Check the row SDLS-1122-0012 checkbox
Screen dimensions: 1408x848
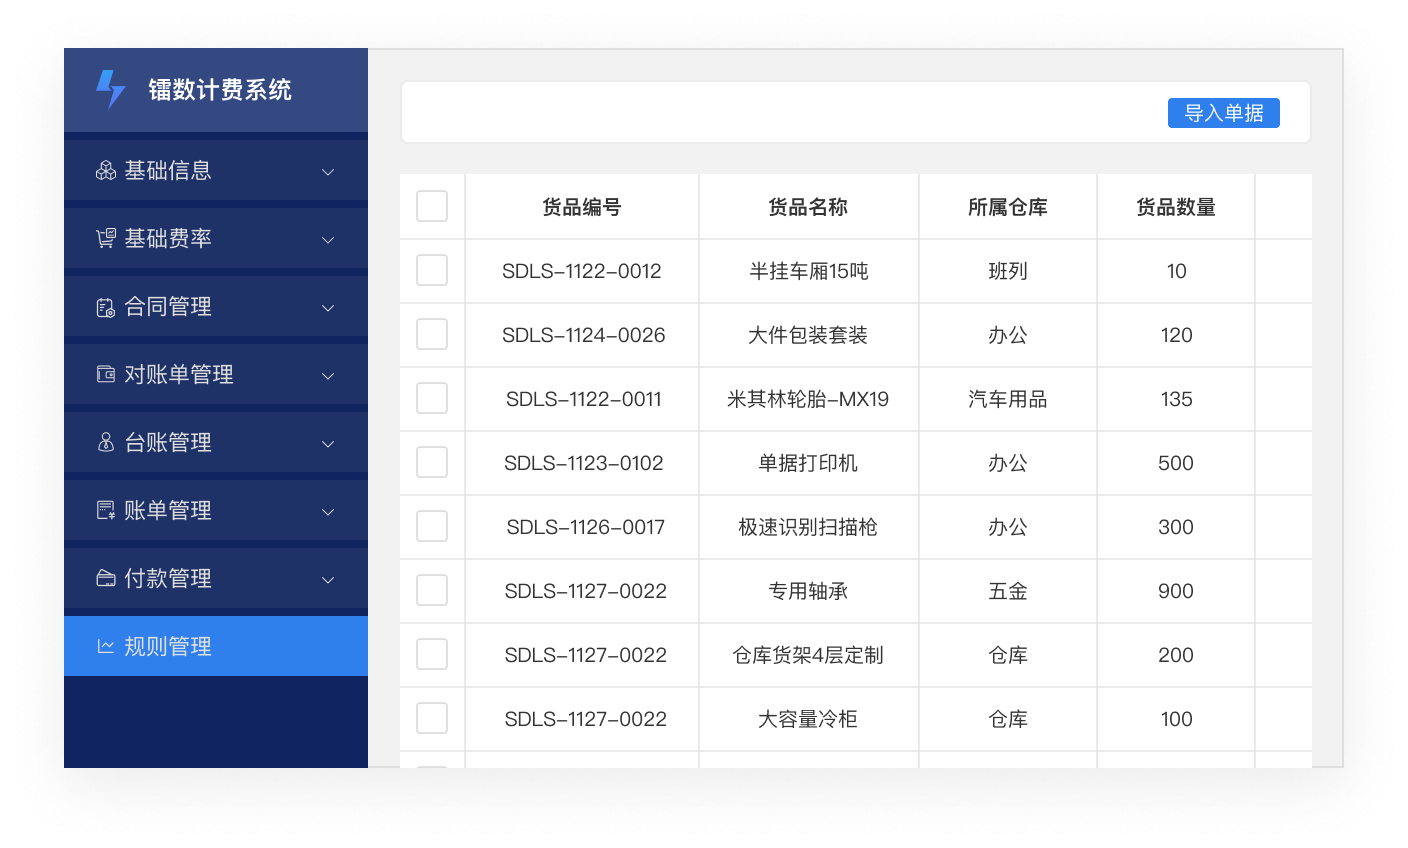pos(432,270)
